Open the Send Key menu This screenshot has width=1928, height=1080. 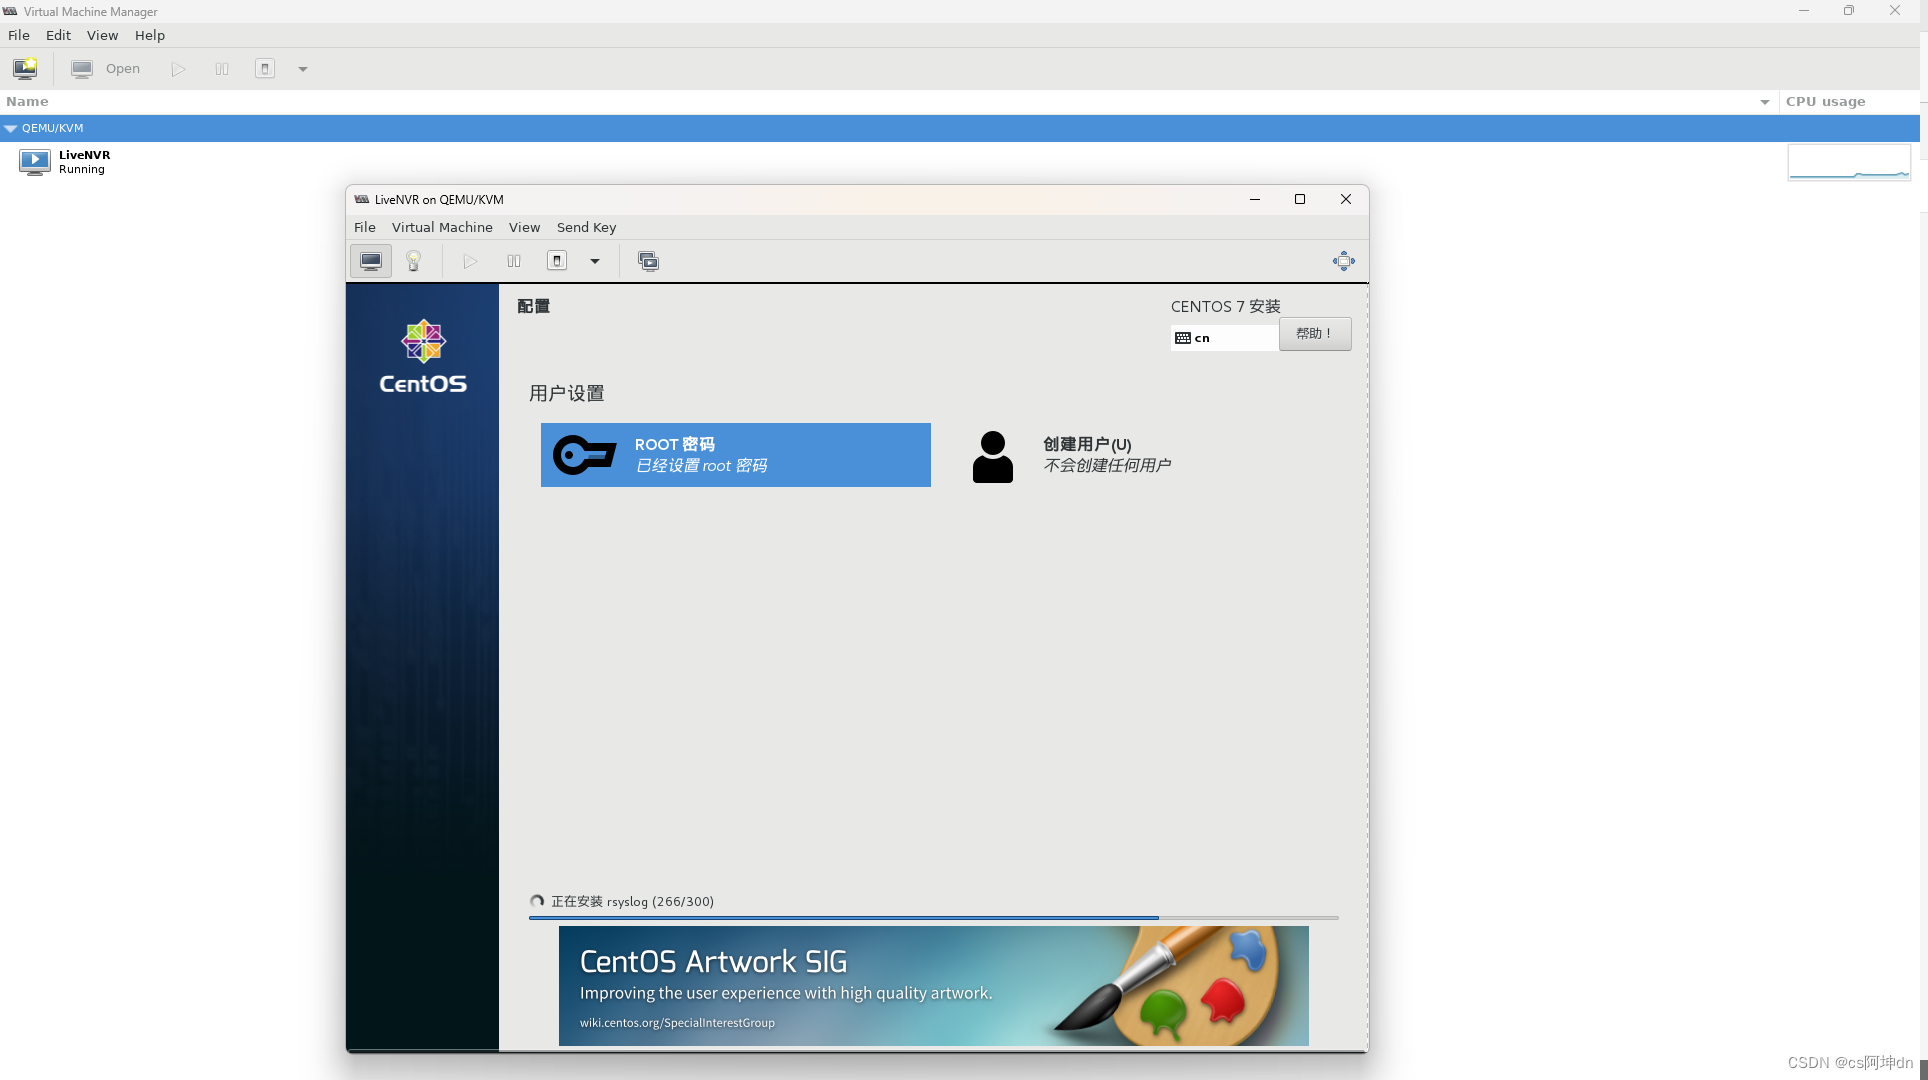tap(586, 227)
